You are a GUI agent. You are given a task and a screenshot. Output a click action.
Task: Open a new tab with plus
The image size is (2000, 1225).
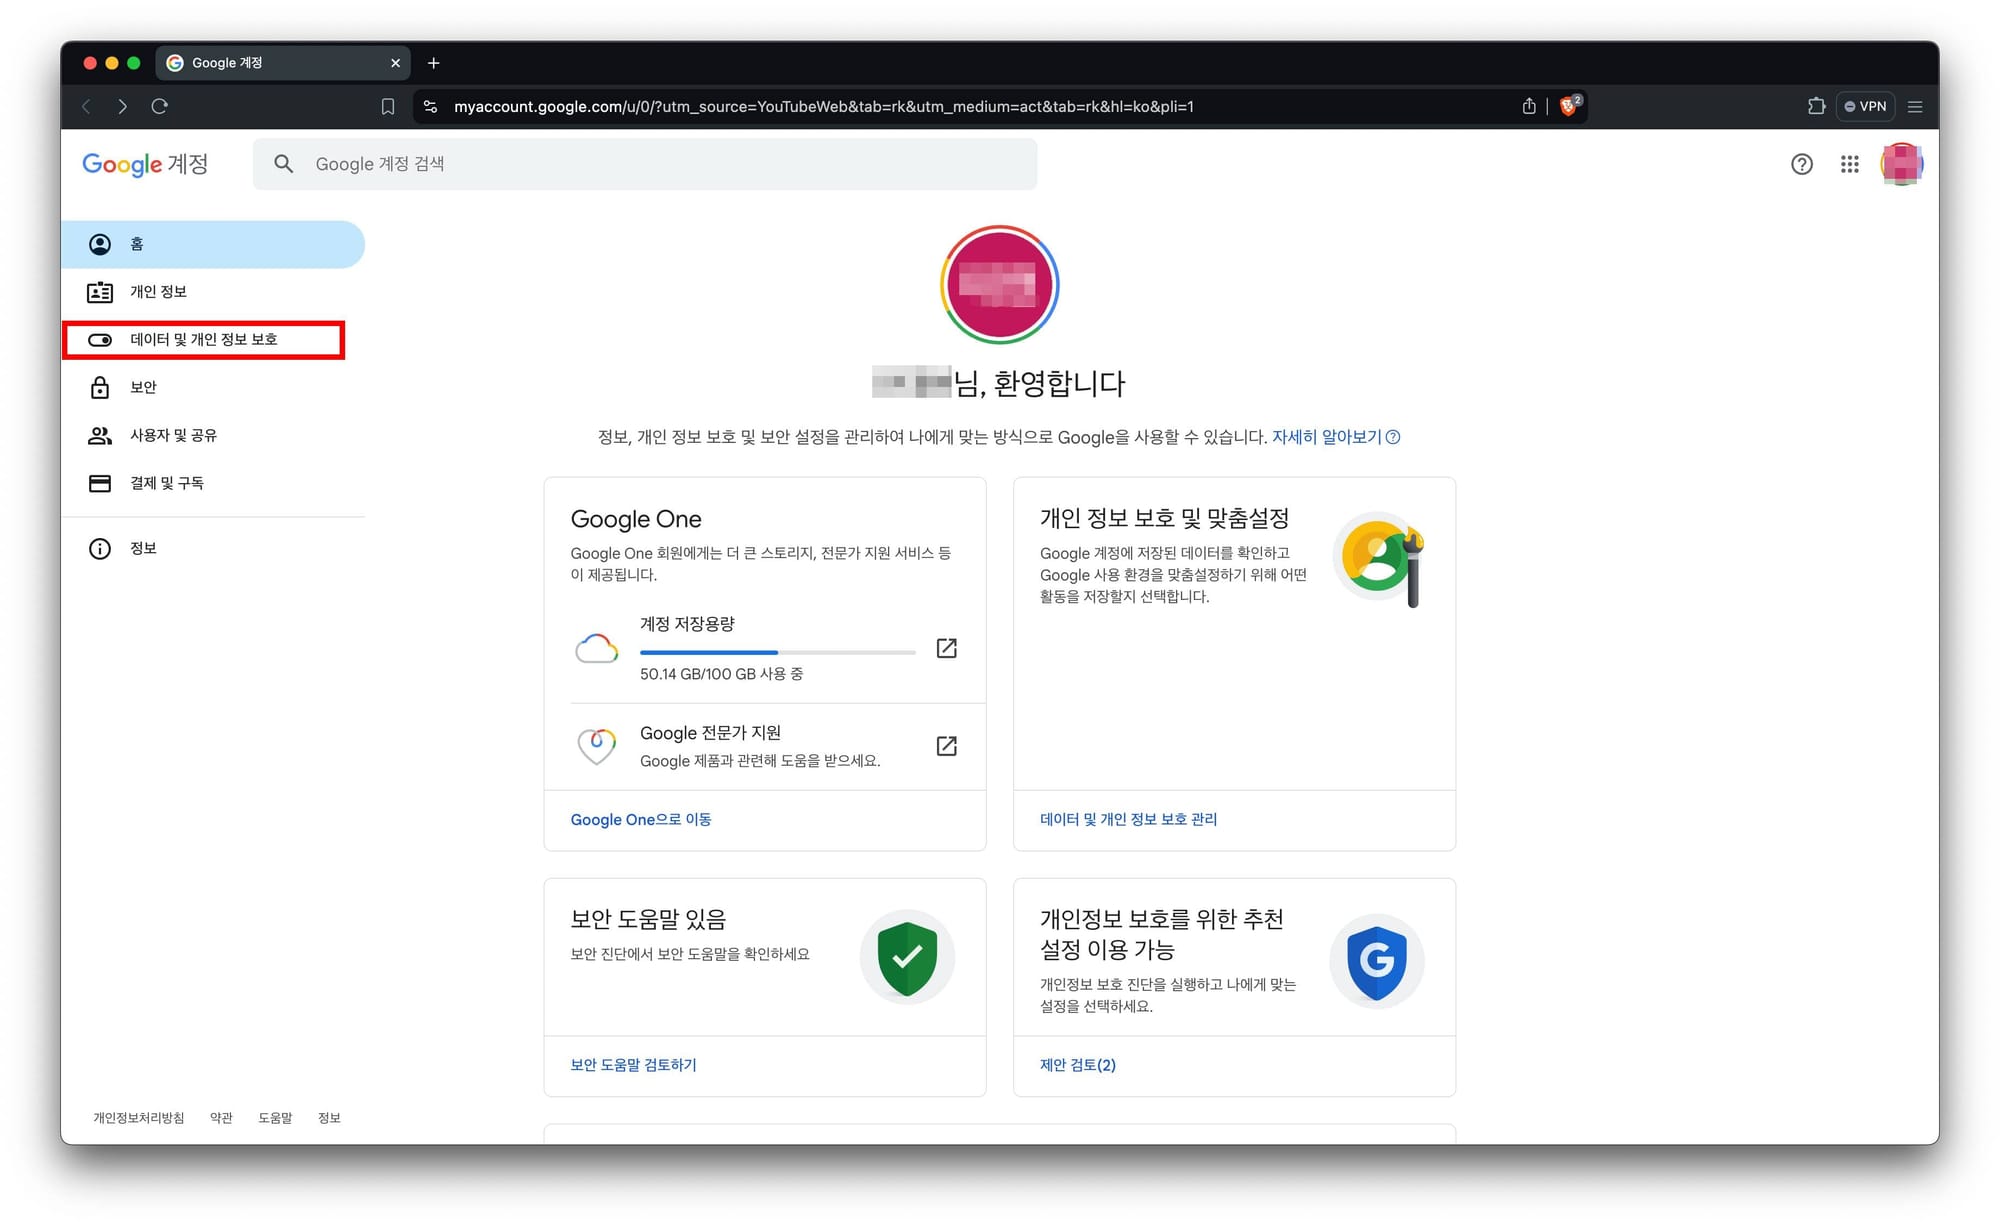433,63
